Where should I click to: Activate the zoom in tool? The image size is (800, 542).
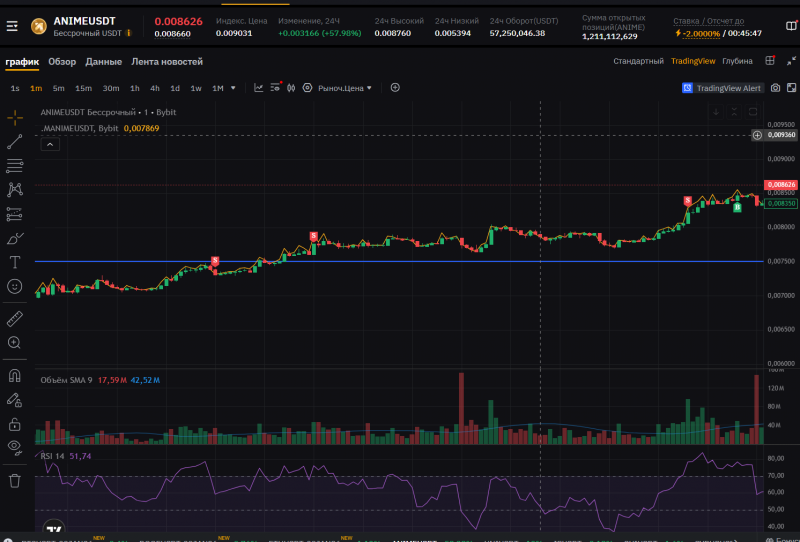15,343
